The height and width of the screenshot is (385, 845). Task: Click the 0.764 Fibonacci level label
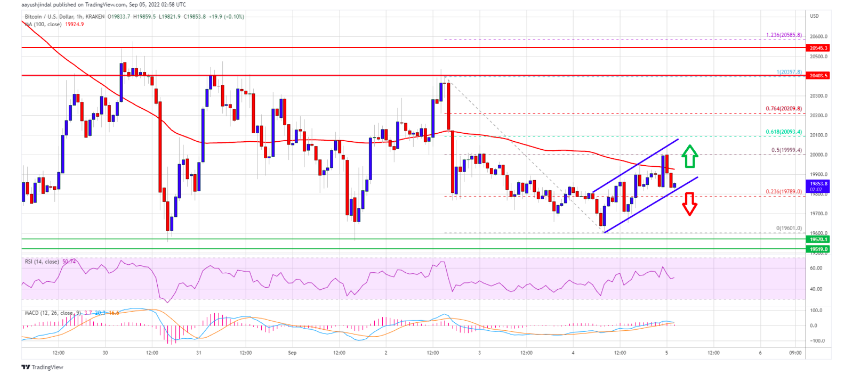(x=785, y=108)
